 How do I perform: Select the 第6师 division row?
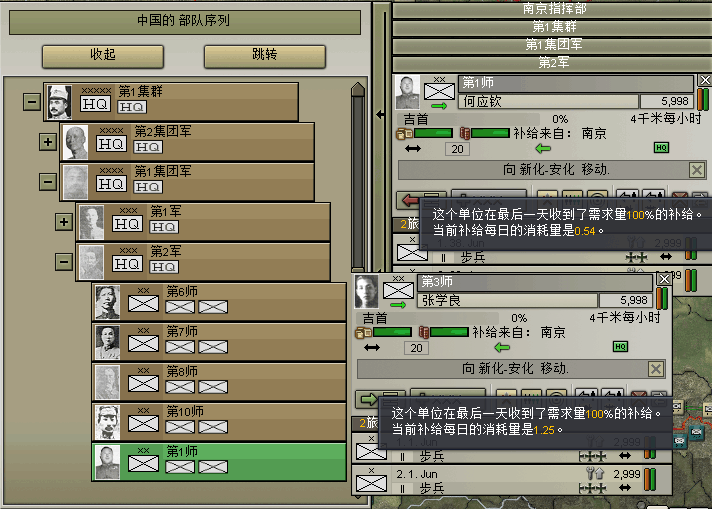tap(219, 302)
